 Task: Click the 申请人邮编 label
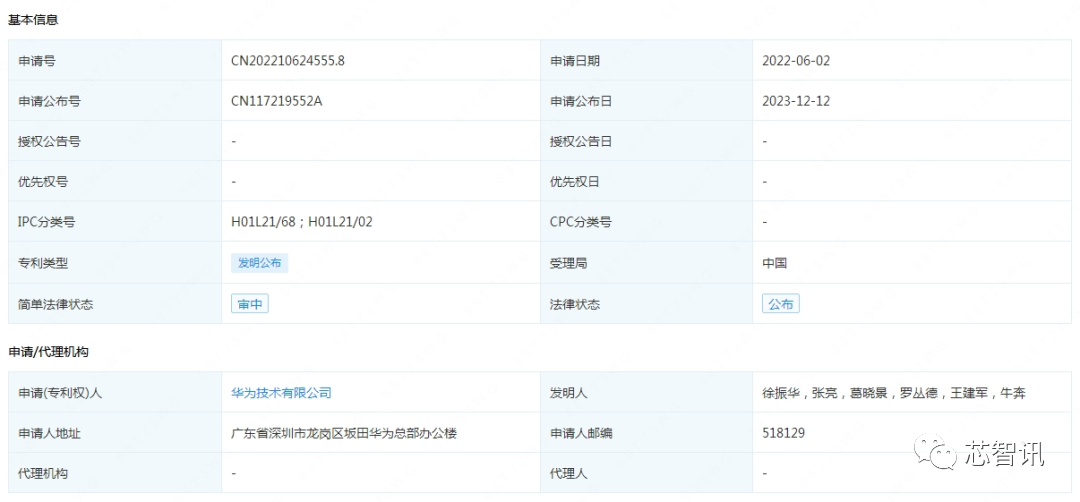581,433
